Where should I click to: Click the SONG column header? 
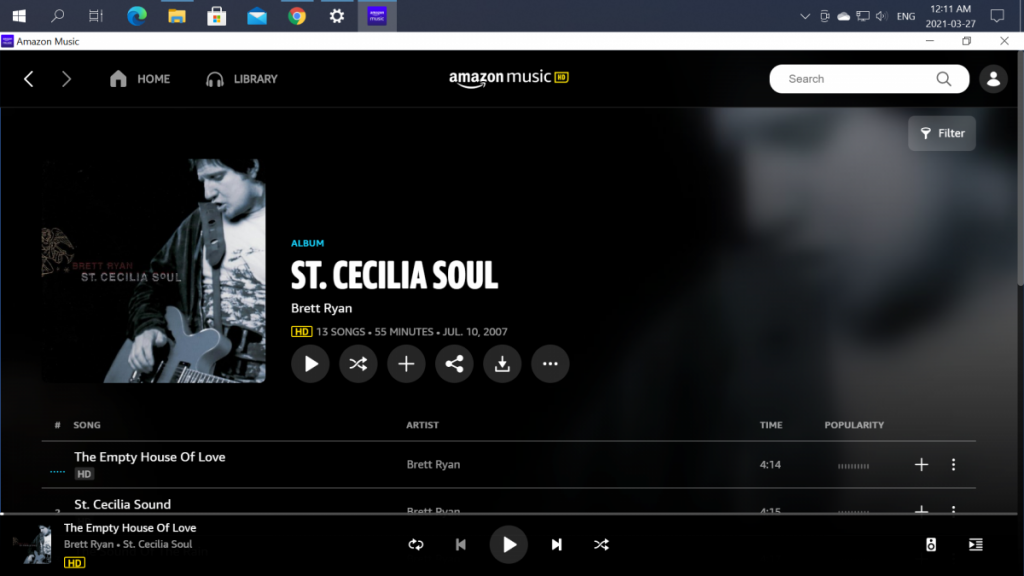pyautogui.click(x=87, y=425)
